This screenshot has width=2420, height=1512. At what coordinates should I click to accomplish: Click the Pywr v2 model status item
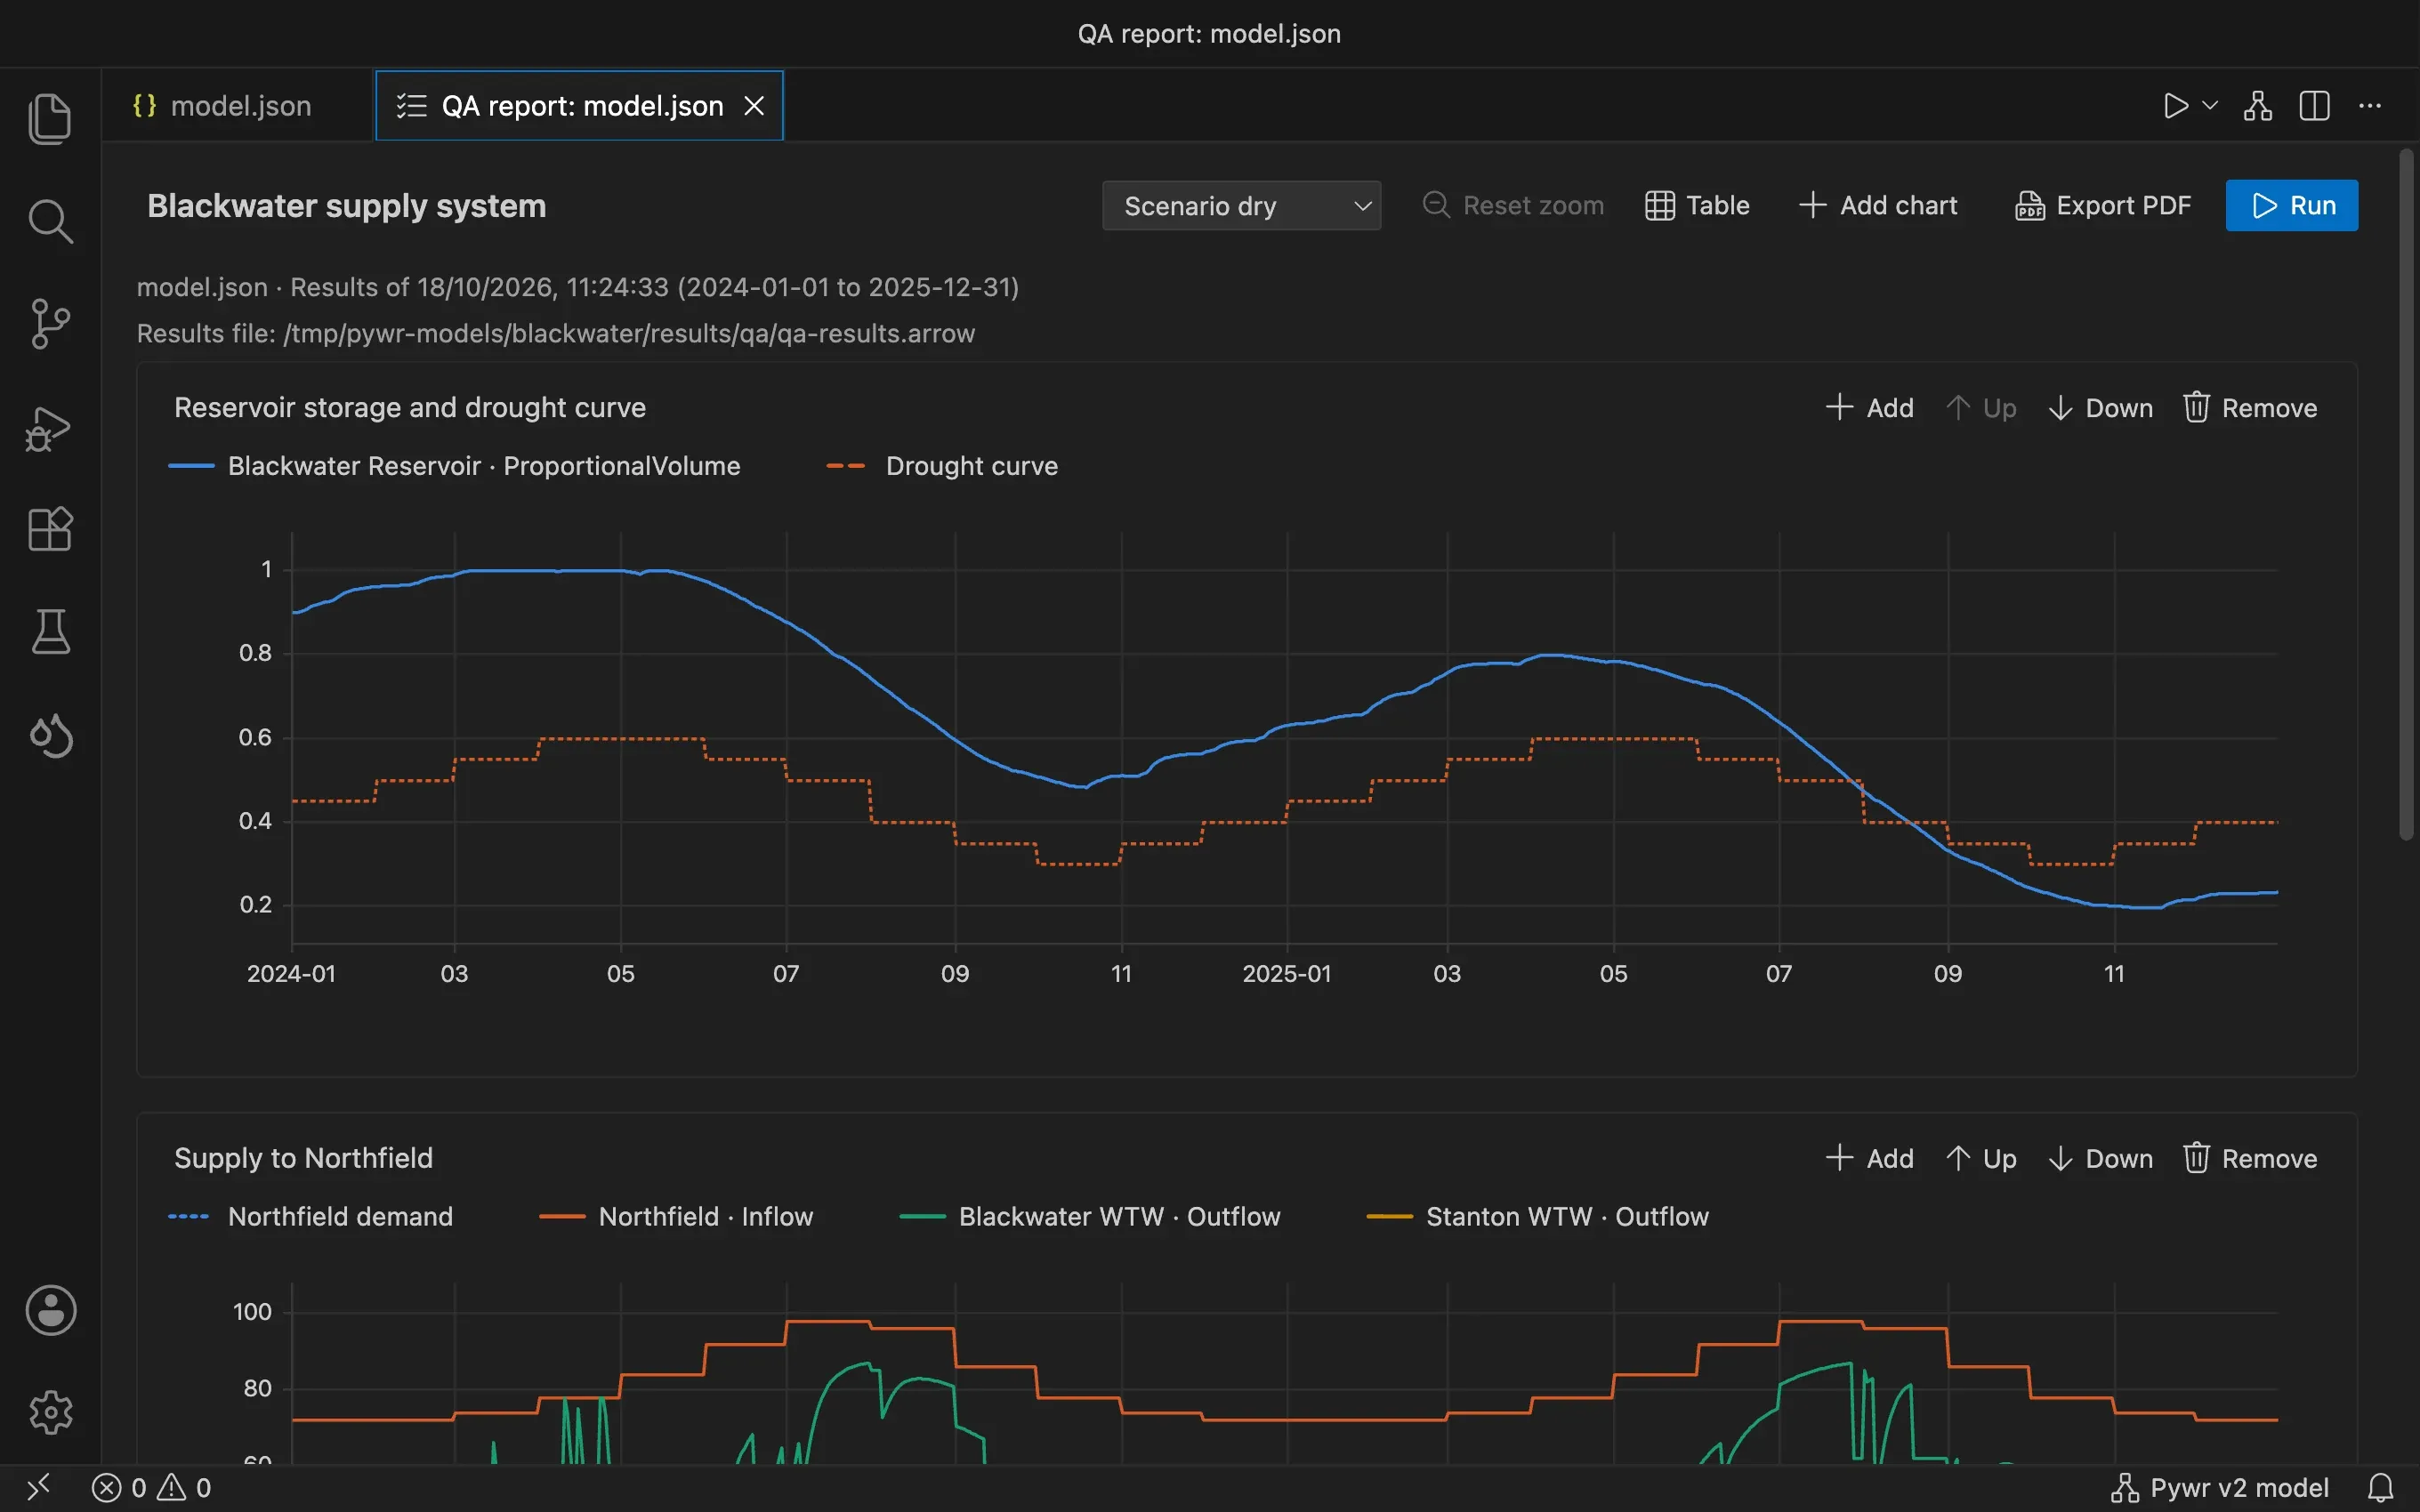pyautogui.click(x=2220, y=1488)
